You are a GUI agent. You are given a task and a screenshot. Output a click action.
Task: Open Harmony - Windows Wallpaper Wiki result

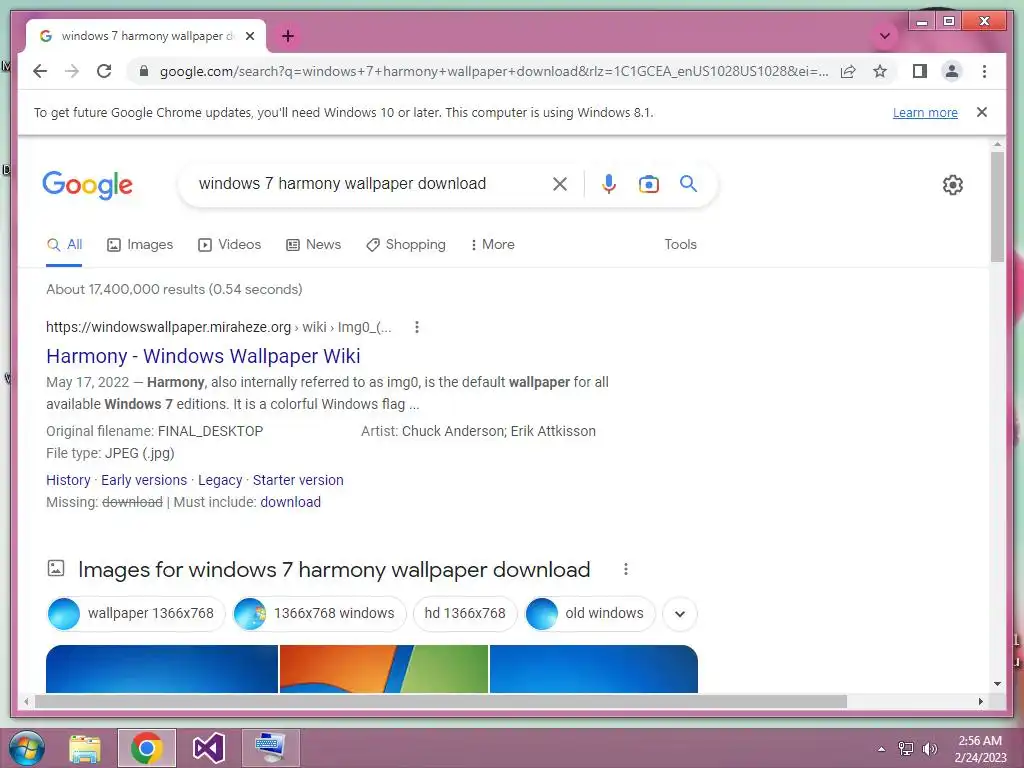click(203, 356)
